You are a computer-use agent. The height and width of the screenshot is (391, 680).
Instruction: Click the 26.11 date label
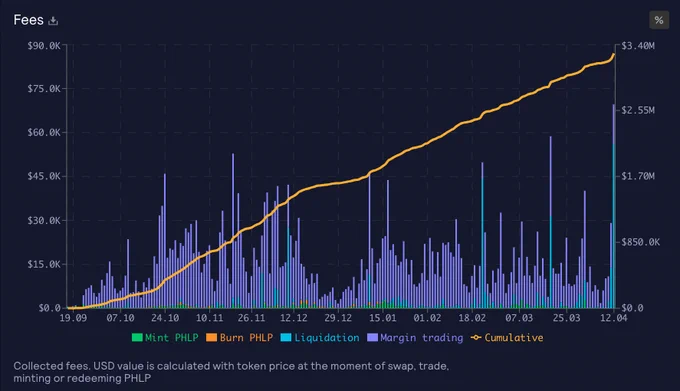[251, 318]
